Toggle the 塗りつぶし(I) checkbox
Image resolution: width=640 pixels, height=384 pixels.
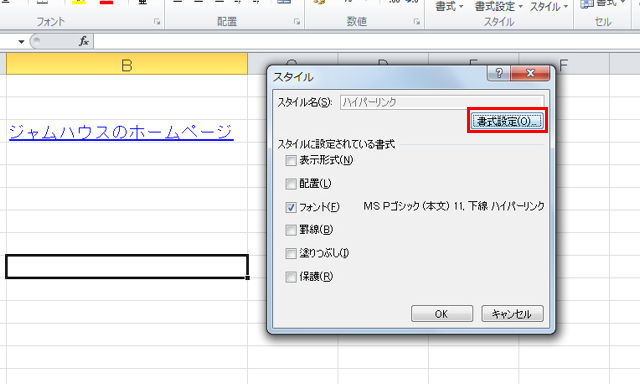click(291, 254)
